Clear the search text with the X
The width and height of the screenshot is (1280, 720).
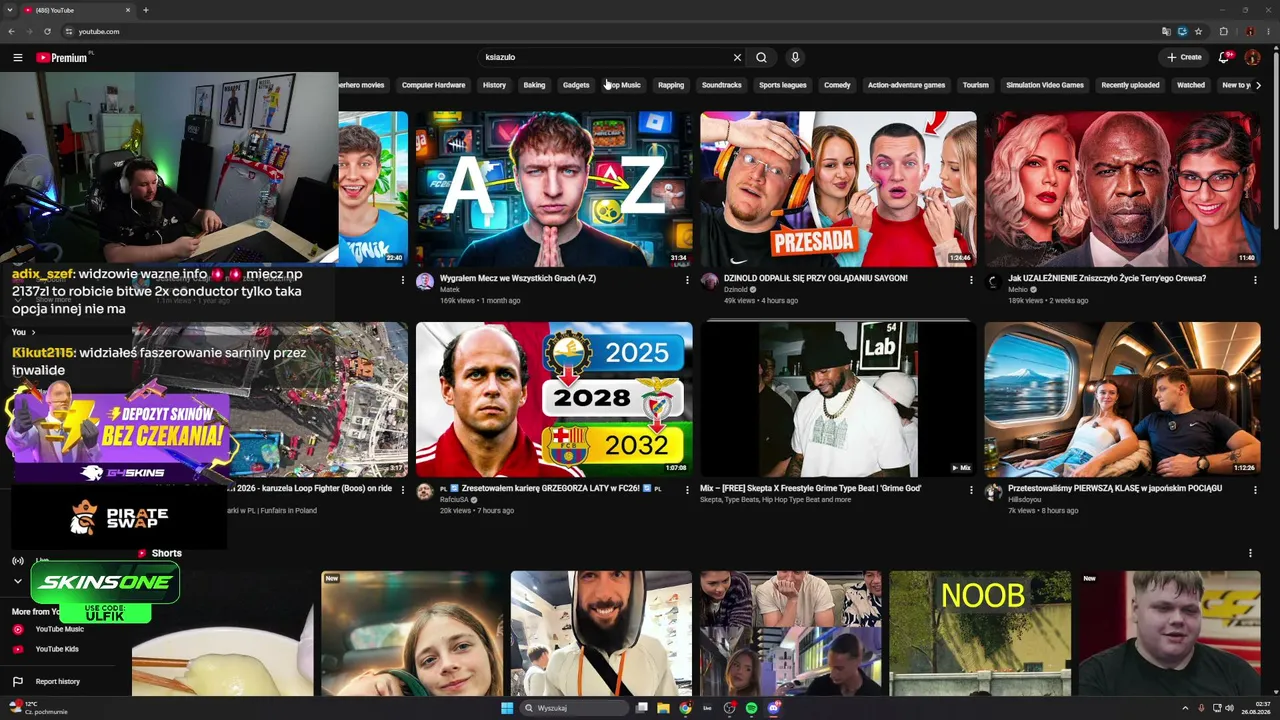[737, 57]
